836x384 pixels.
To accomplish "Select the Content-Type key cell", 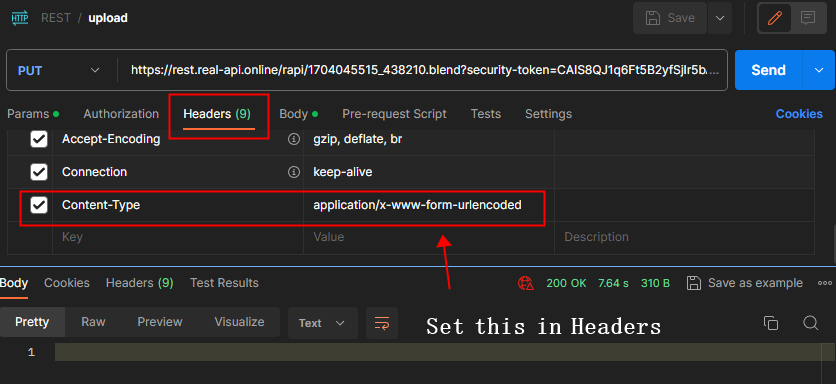I will pos(178,205).
